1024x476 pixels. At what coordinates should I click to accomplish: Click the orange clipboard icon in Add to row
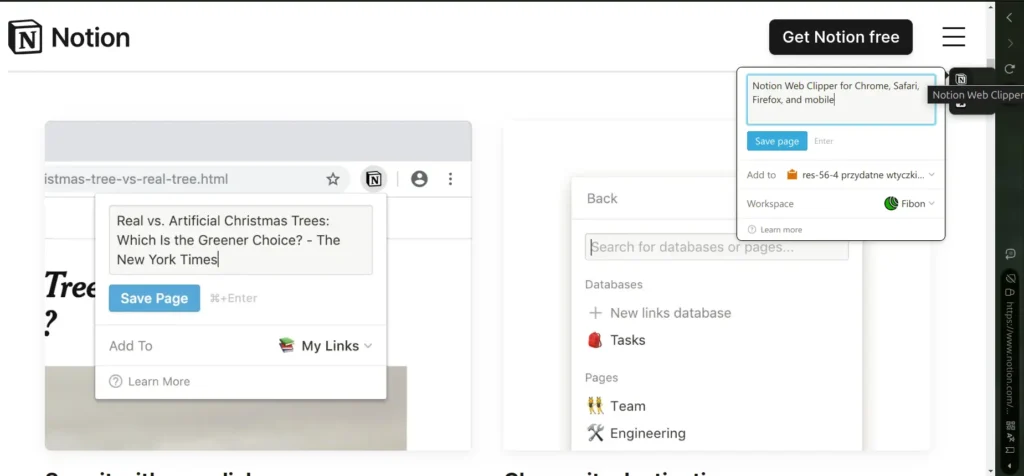coord(792,174)
